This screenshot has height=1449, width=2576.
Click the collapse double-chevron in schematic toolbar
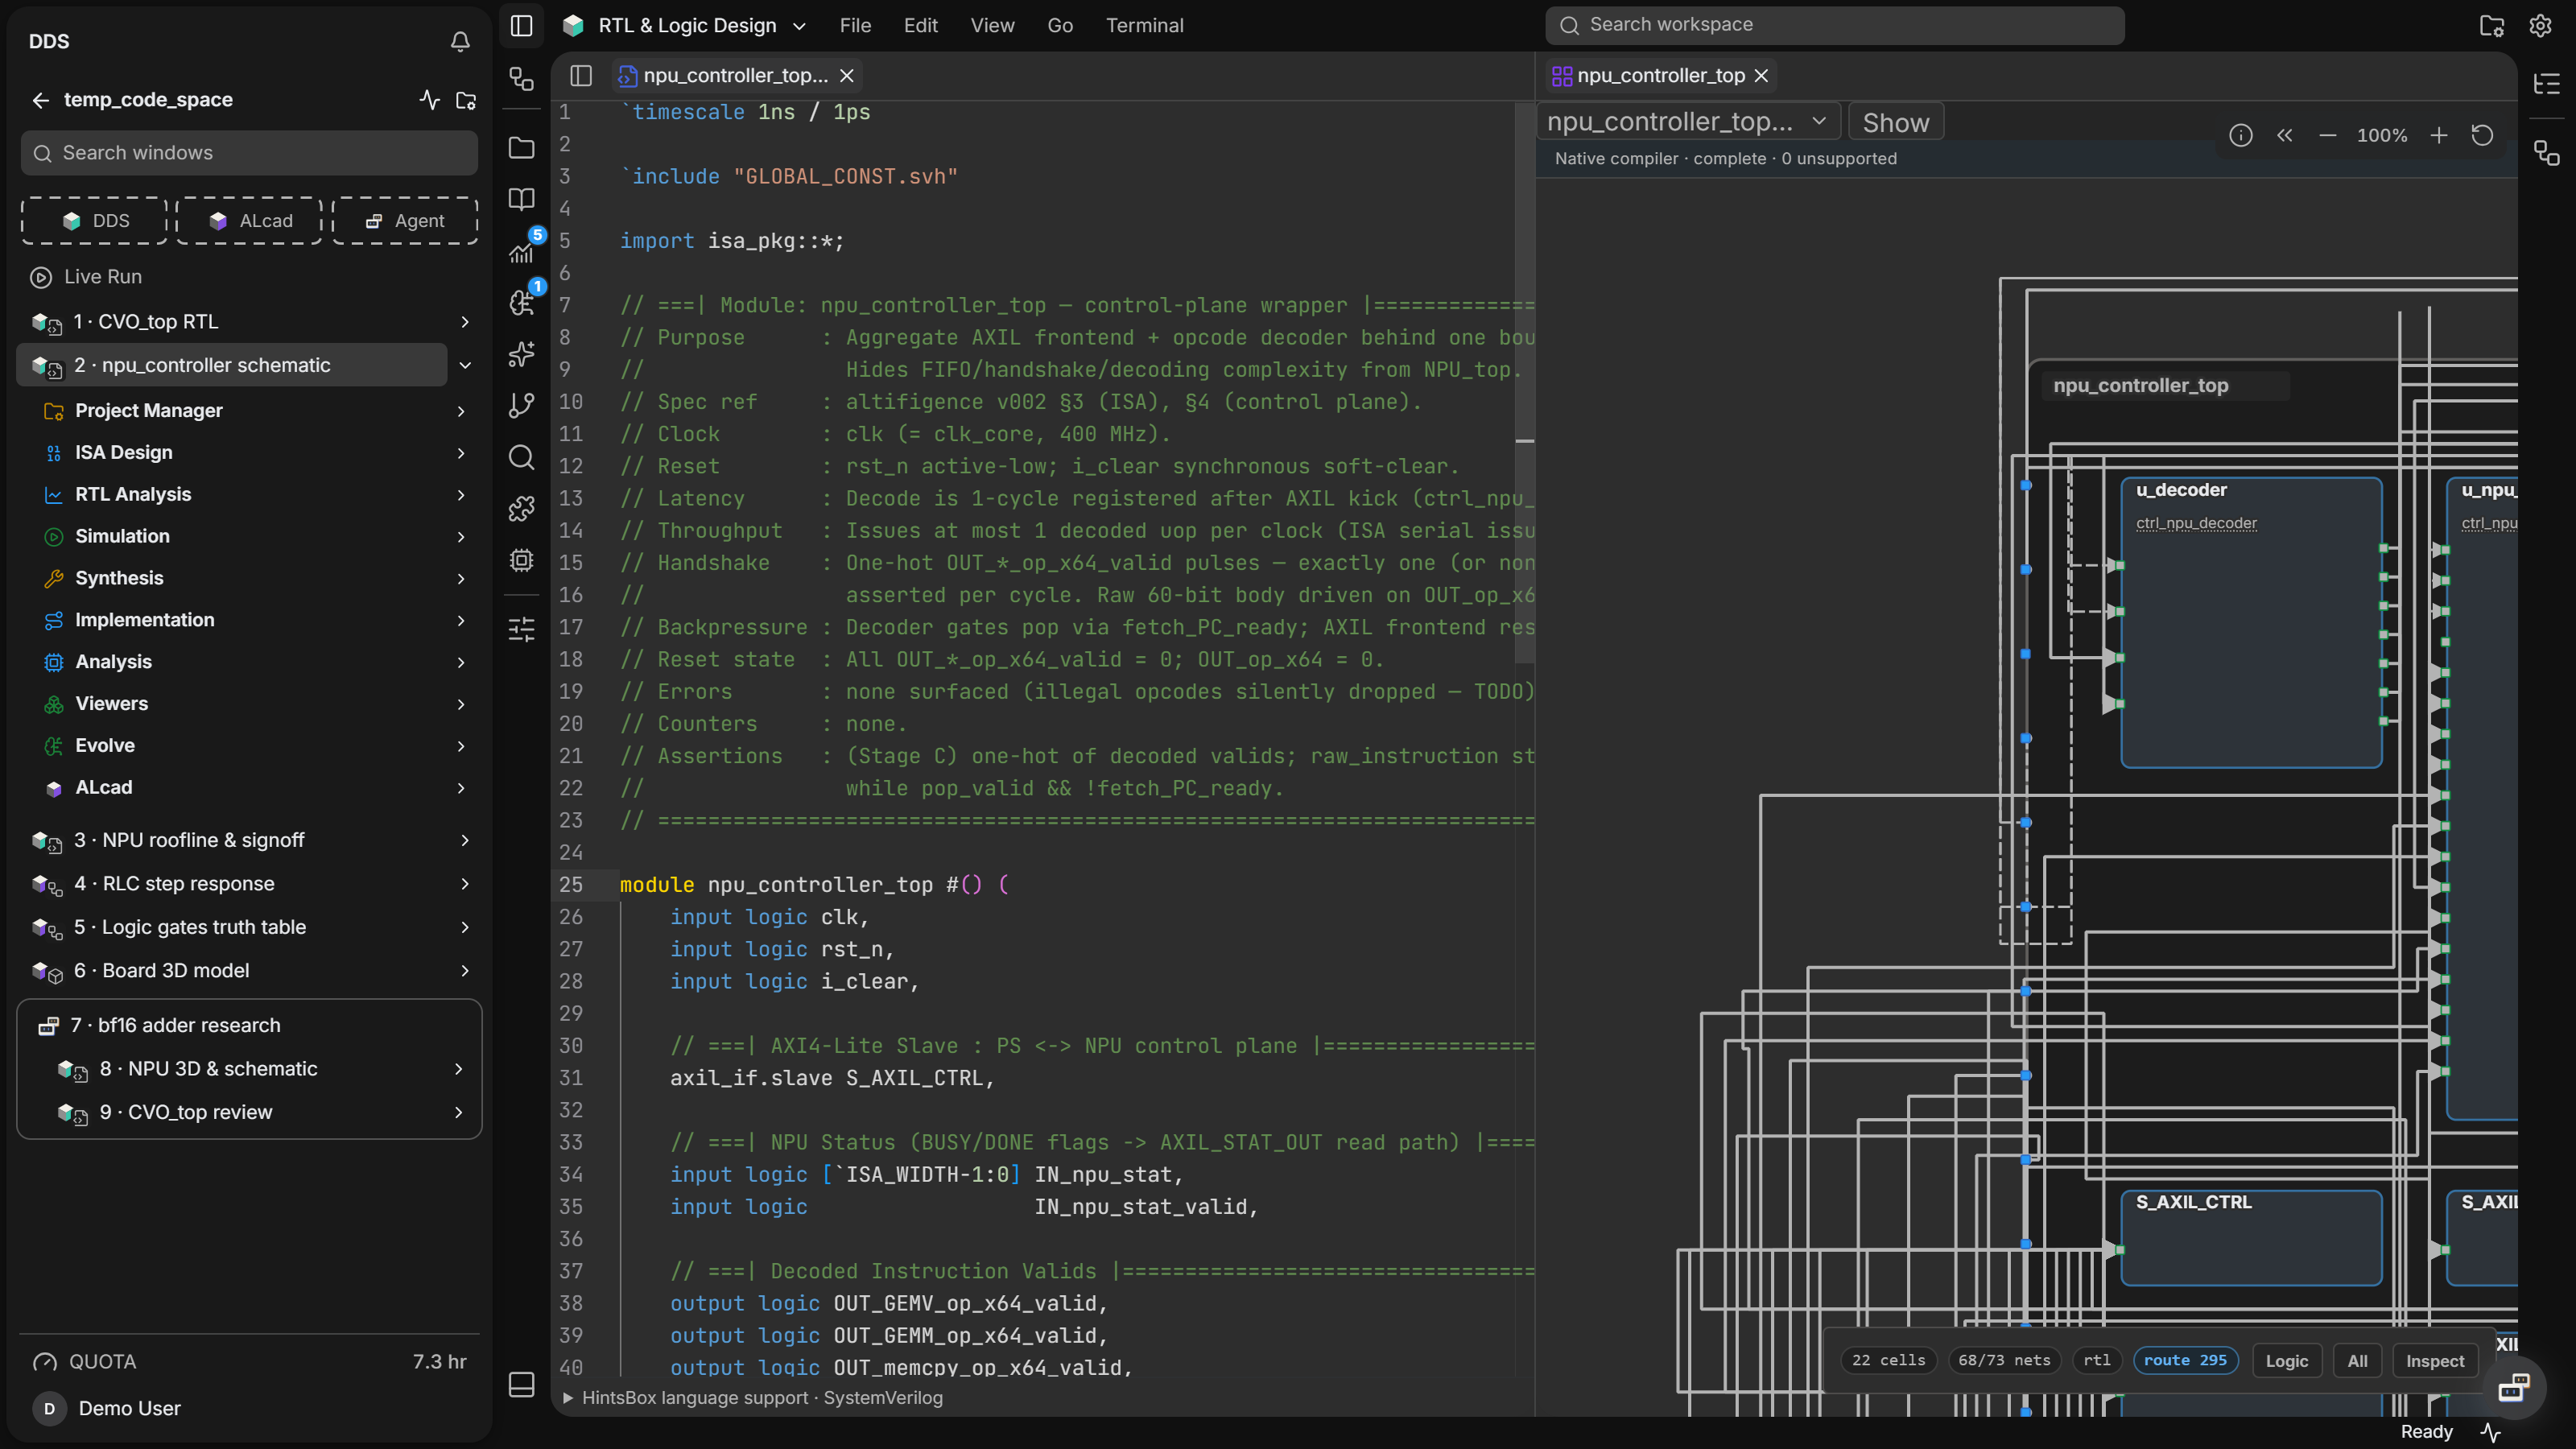click(x=2285, y=135)
